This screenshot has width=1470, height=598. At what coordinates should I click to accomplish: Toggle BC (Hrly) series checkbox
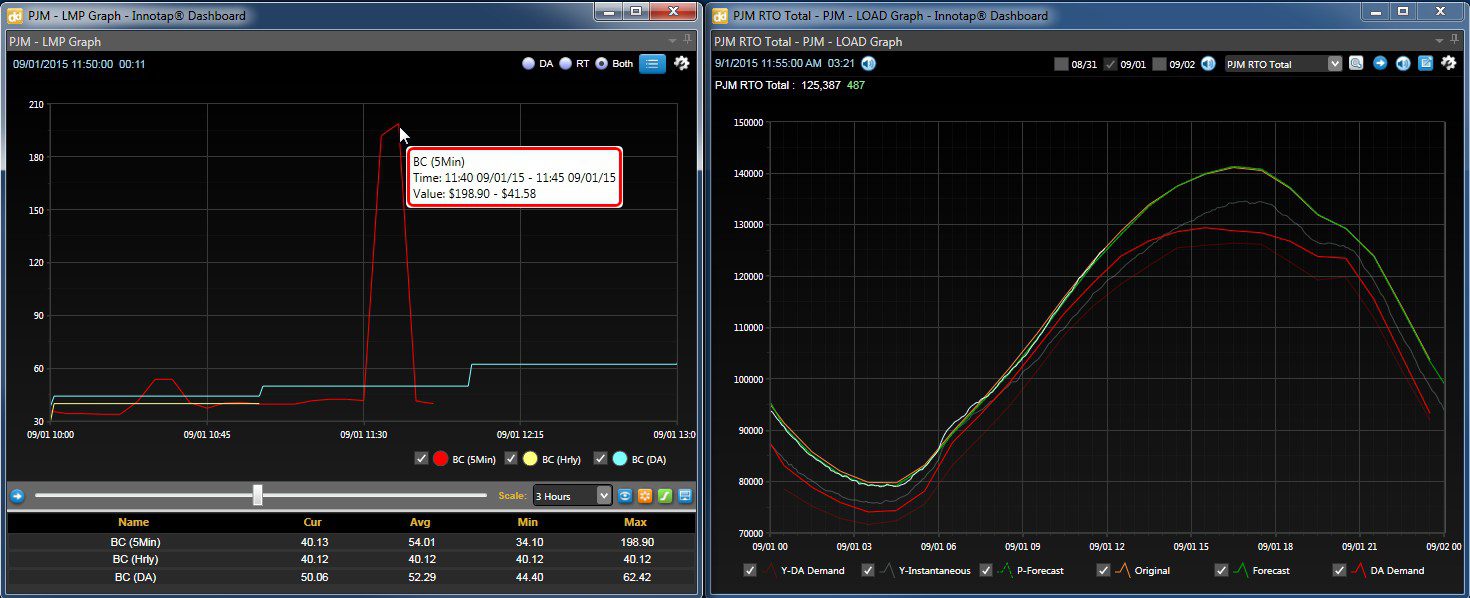click(511, 459)
